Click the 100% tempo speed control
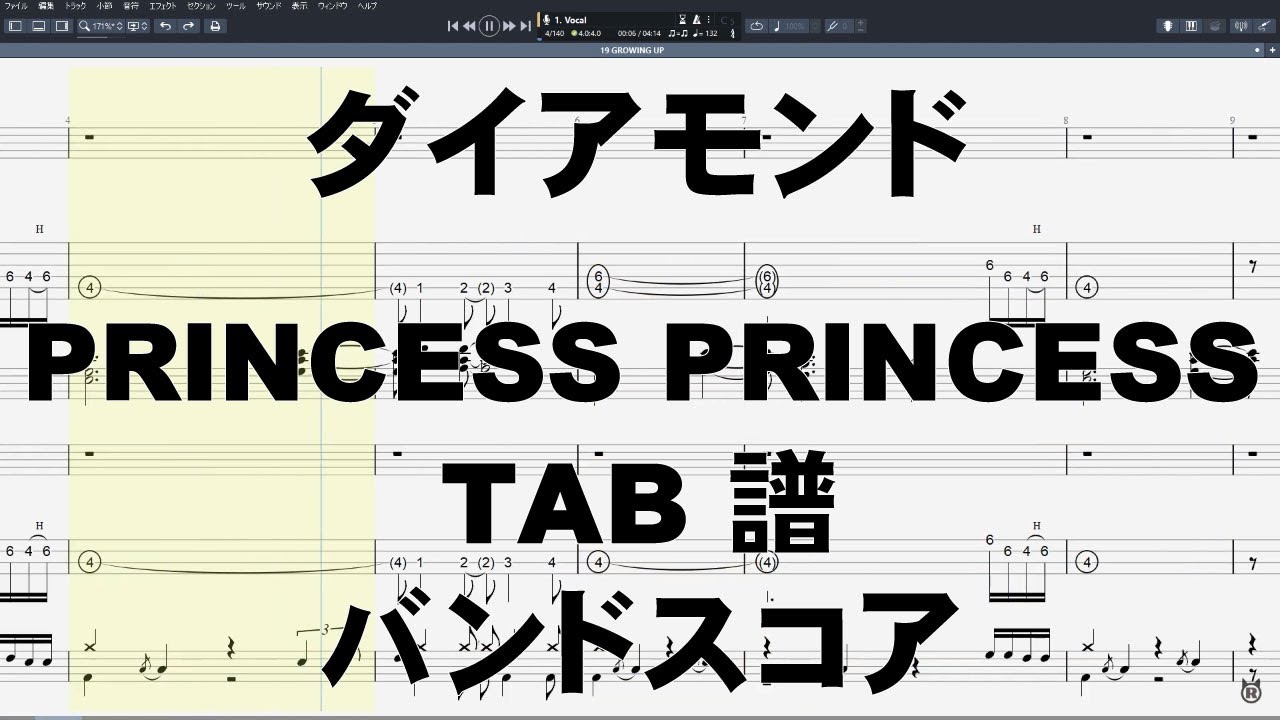The width and height of the screenshot is (1280, 720). click(793, 25)
